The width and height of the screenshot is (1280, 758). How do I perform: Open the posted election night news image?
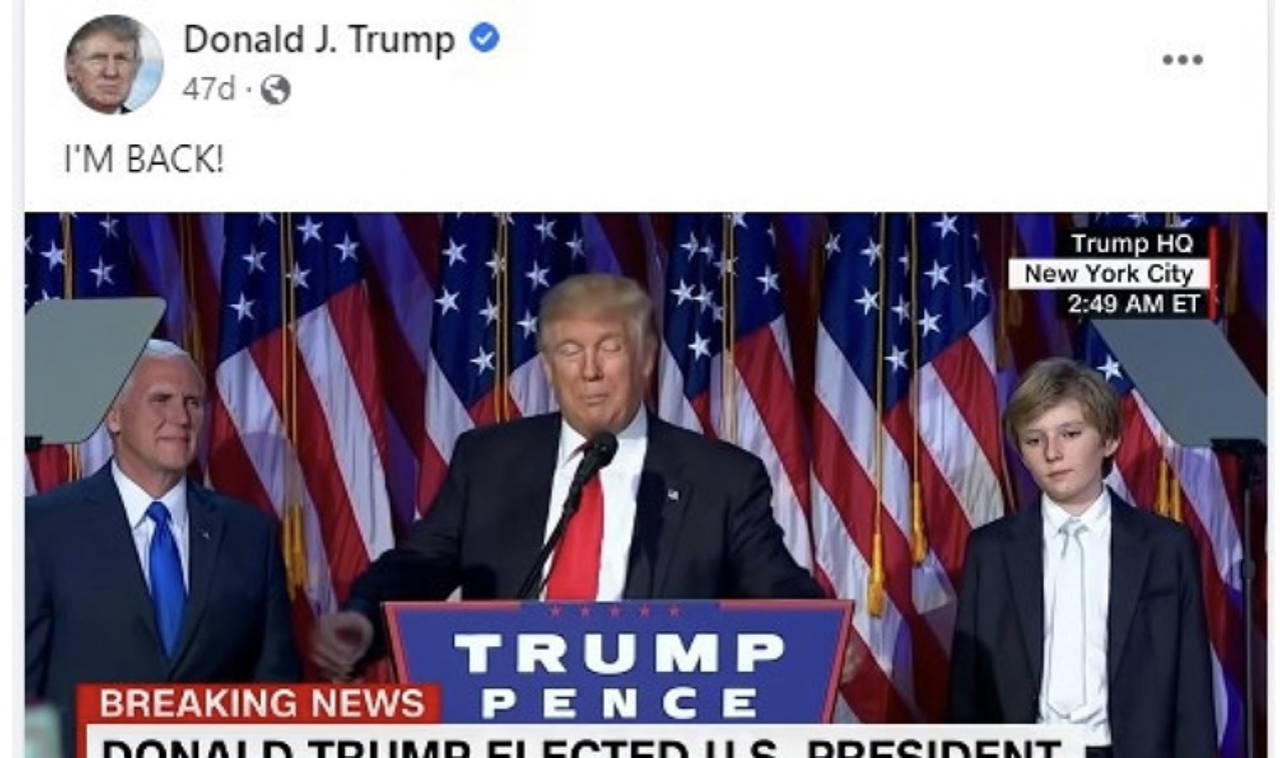tap(645, 485)
